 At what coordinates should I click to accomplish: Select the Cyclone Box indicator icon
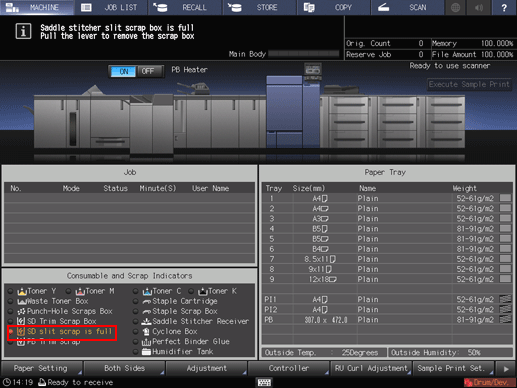tap(146, 332)
